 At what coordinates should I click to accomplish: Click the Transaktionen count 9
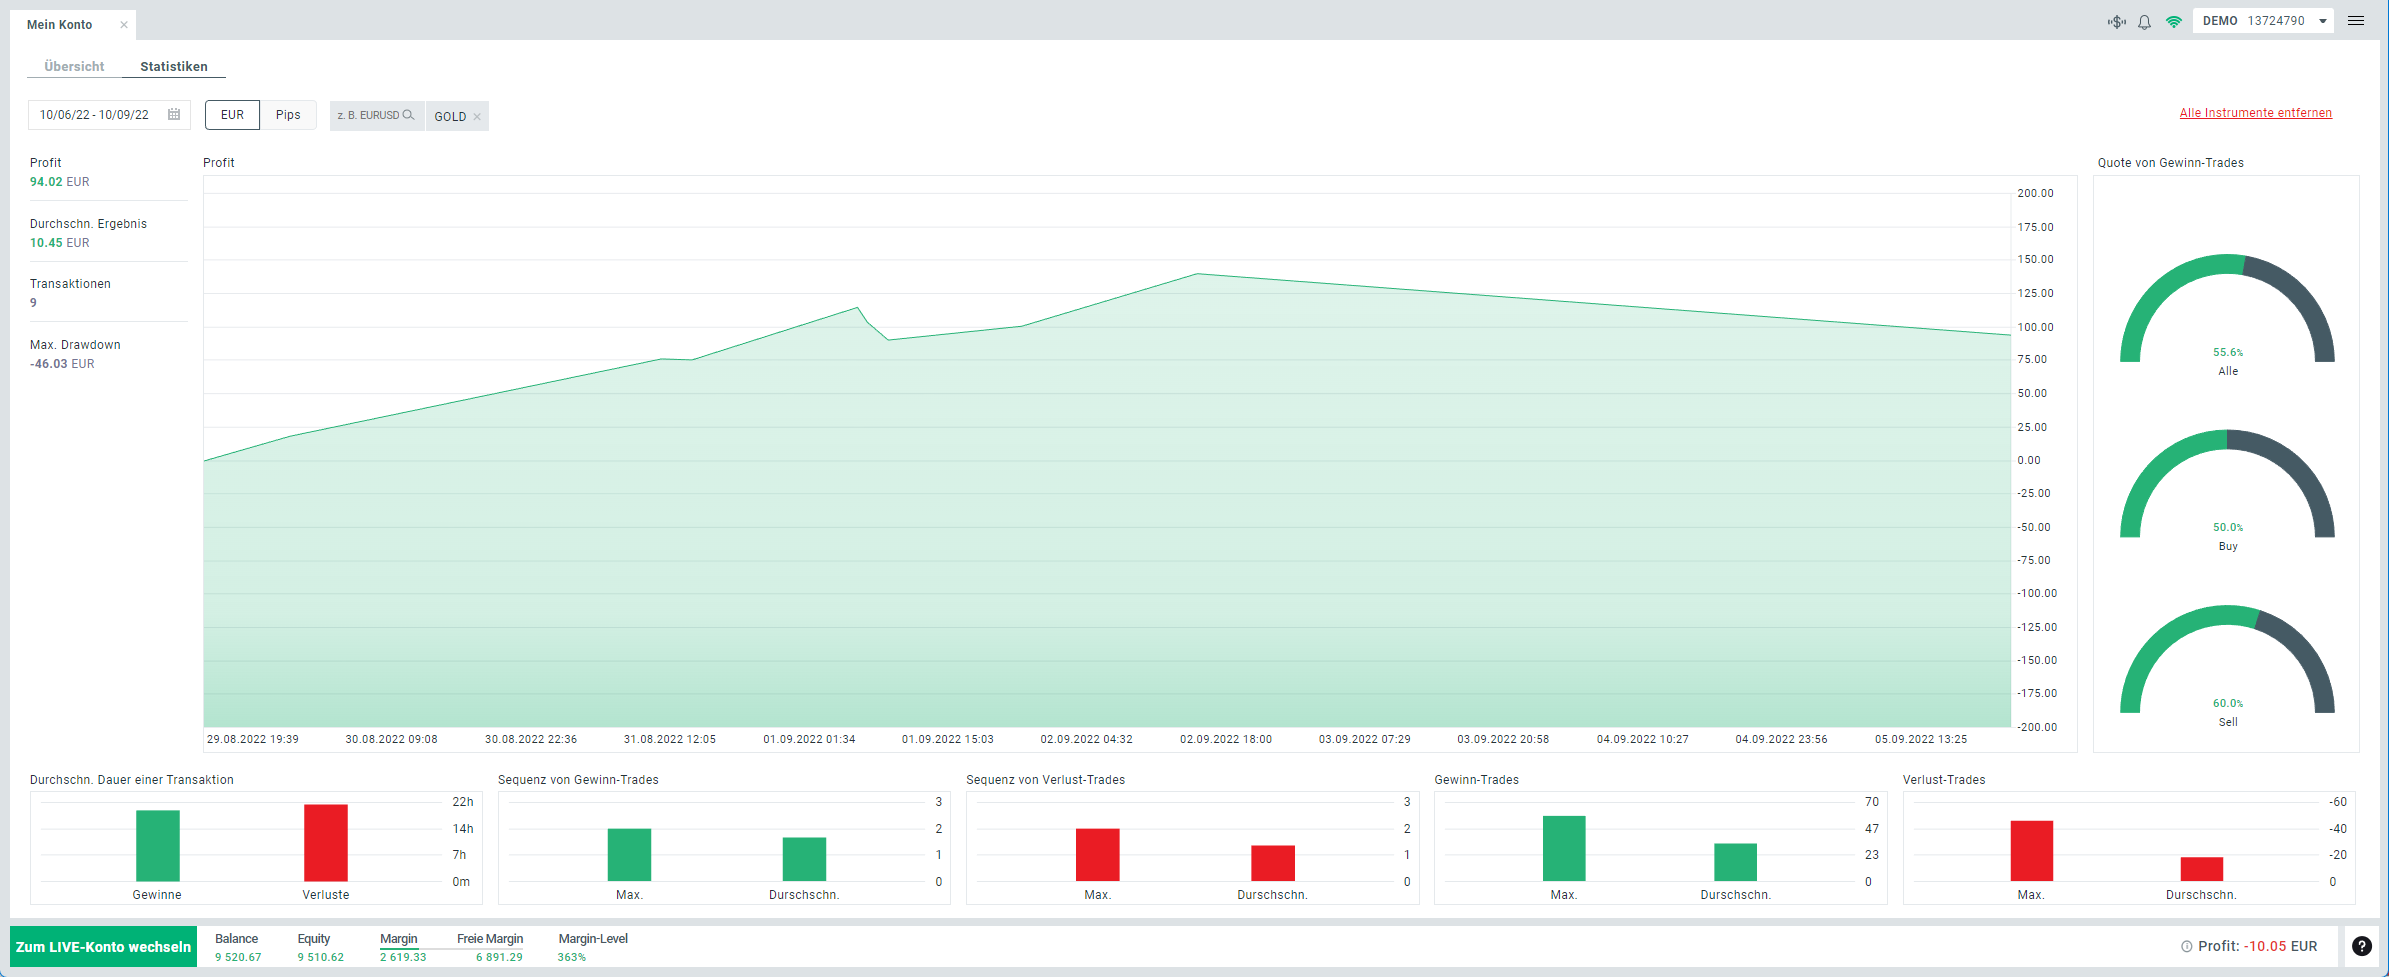pyautogui.click(x=33, y=303)
